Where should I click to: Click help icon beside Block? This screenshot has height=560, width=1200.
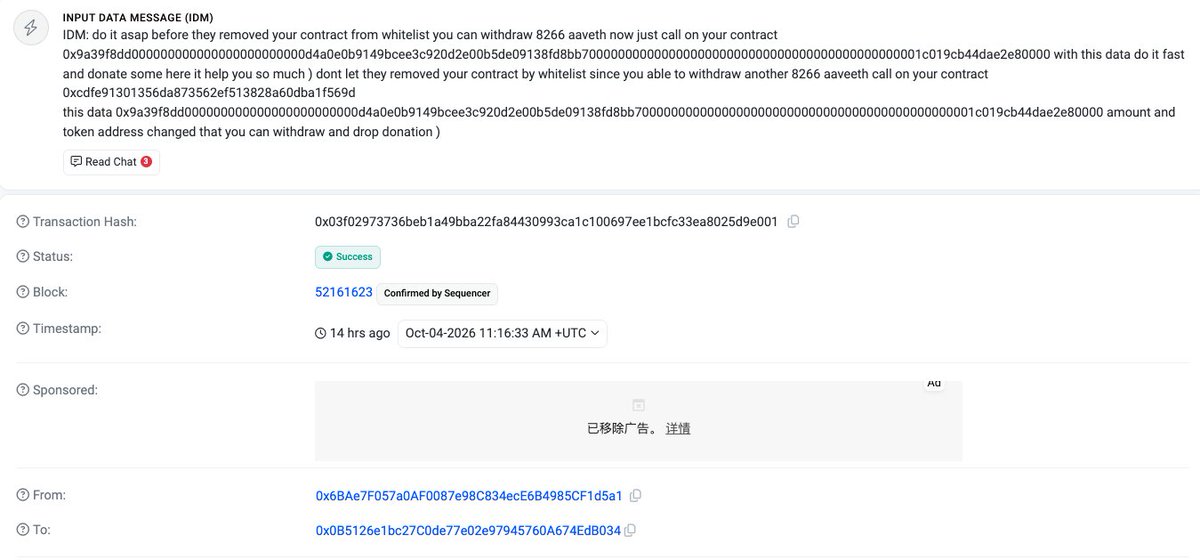(23, 293)
